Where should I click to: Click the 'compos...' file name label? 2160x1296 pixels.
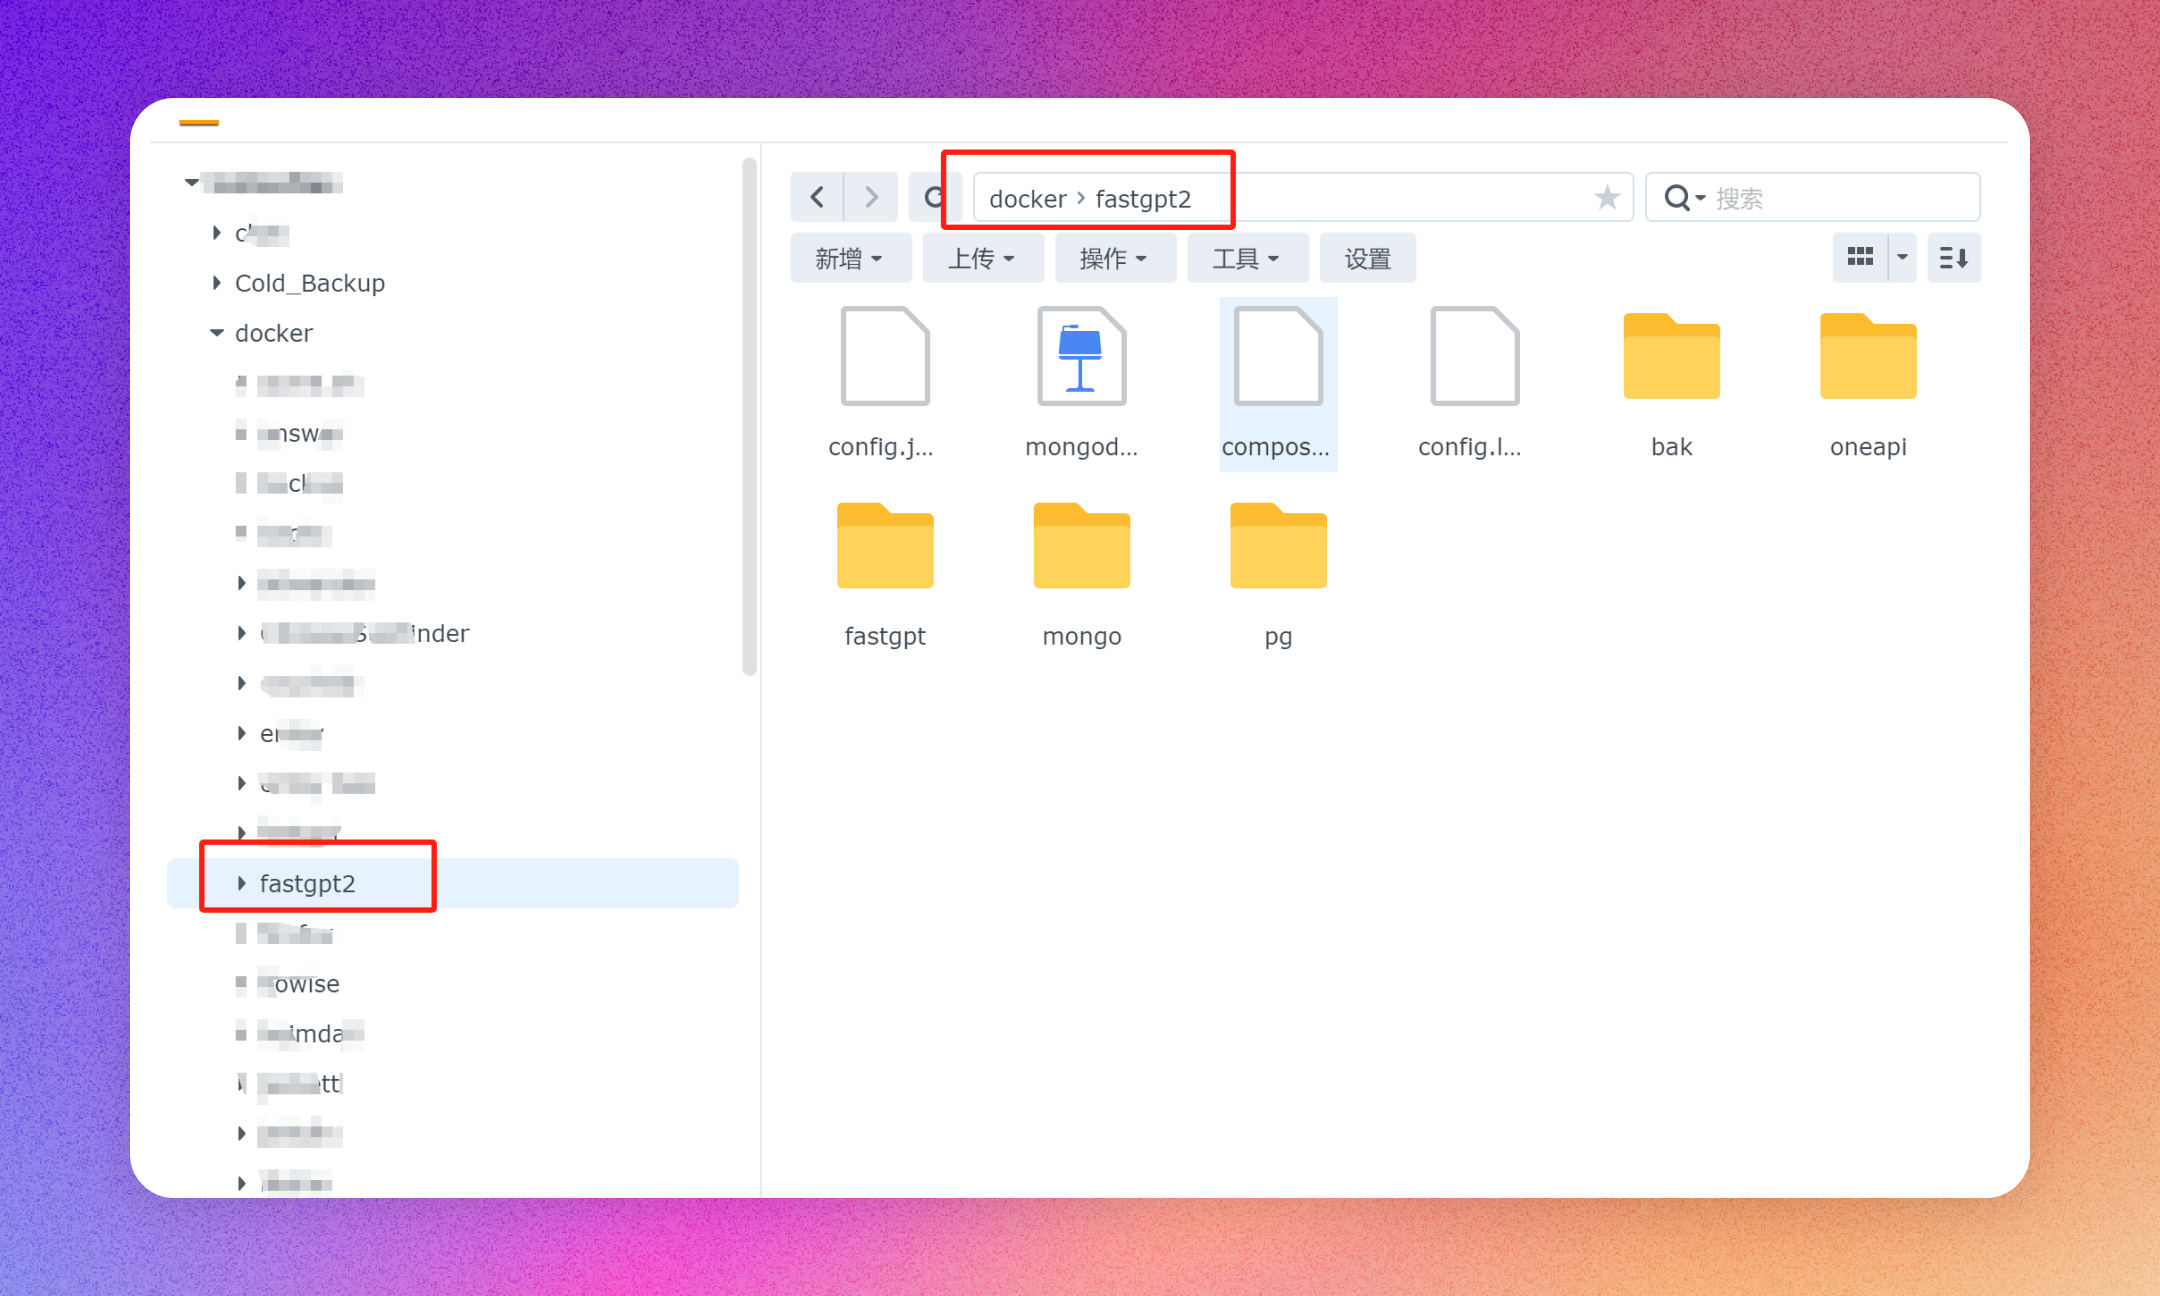click(1276, 447)
